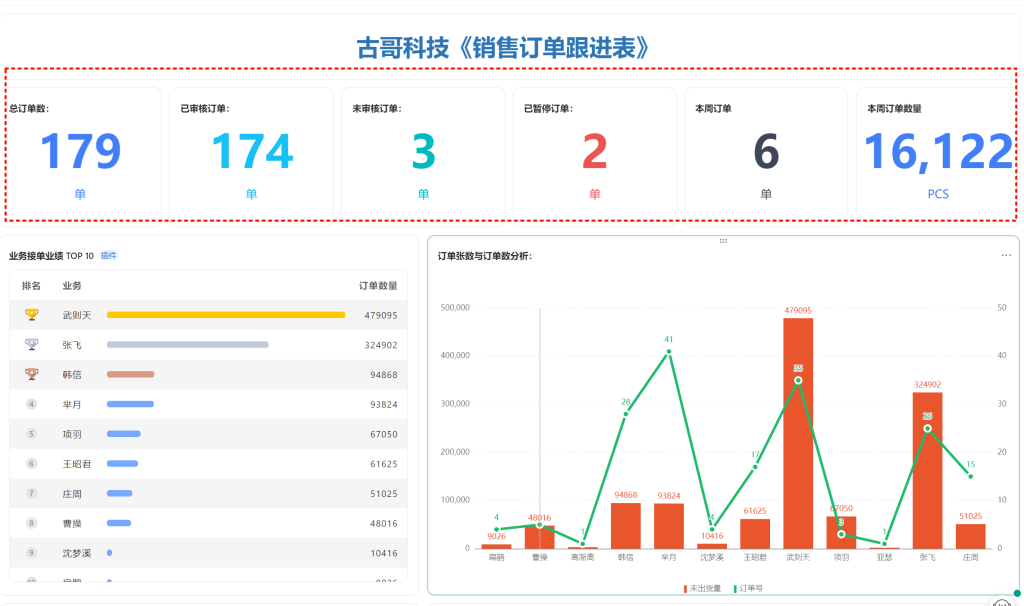
Task: Click the rank 6 badge for 王昭君
Action: click(31, 464)
